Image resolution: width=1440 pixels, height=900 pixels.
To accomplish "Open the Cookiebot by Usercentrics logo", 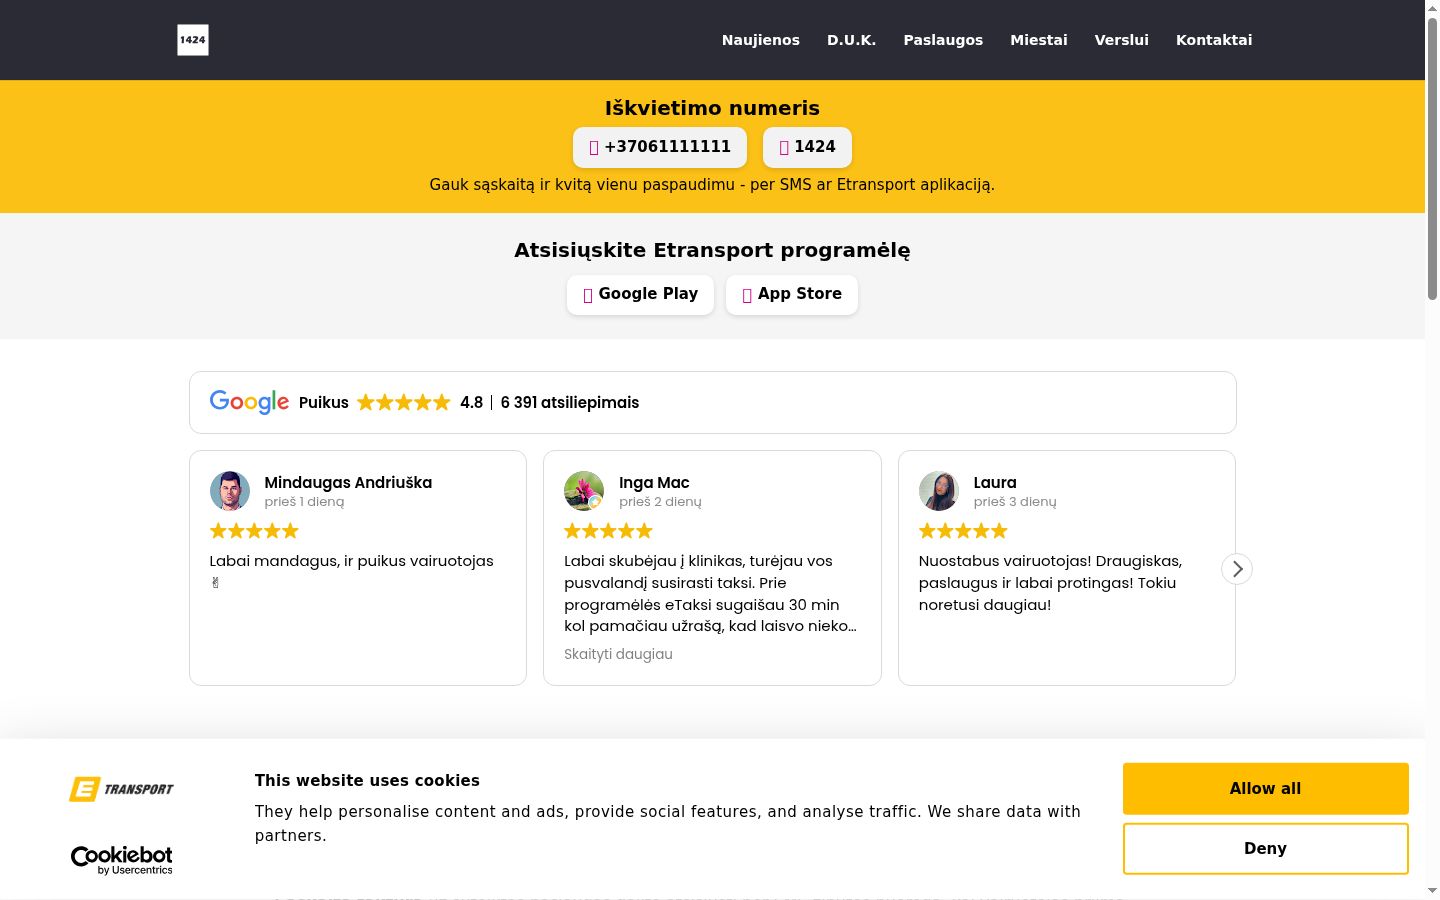I will coord(121,860).
